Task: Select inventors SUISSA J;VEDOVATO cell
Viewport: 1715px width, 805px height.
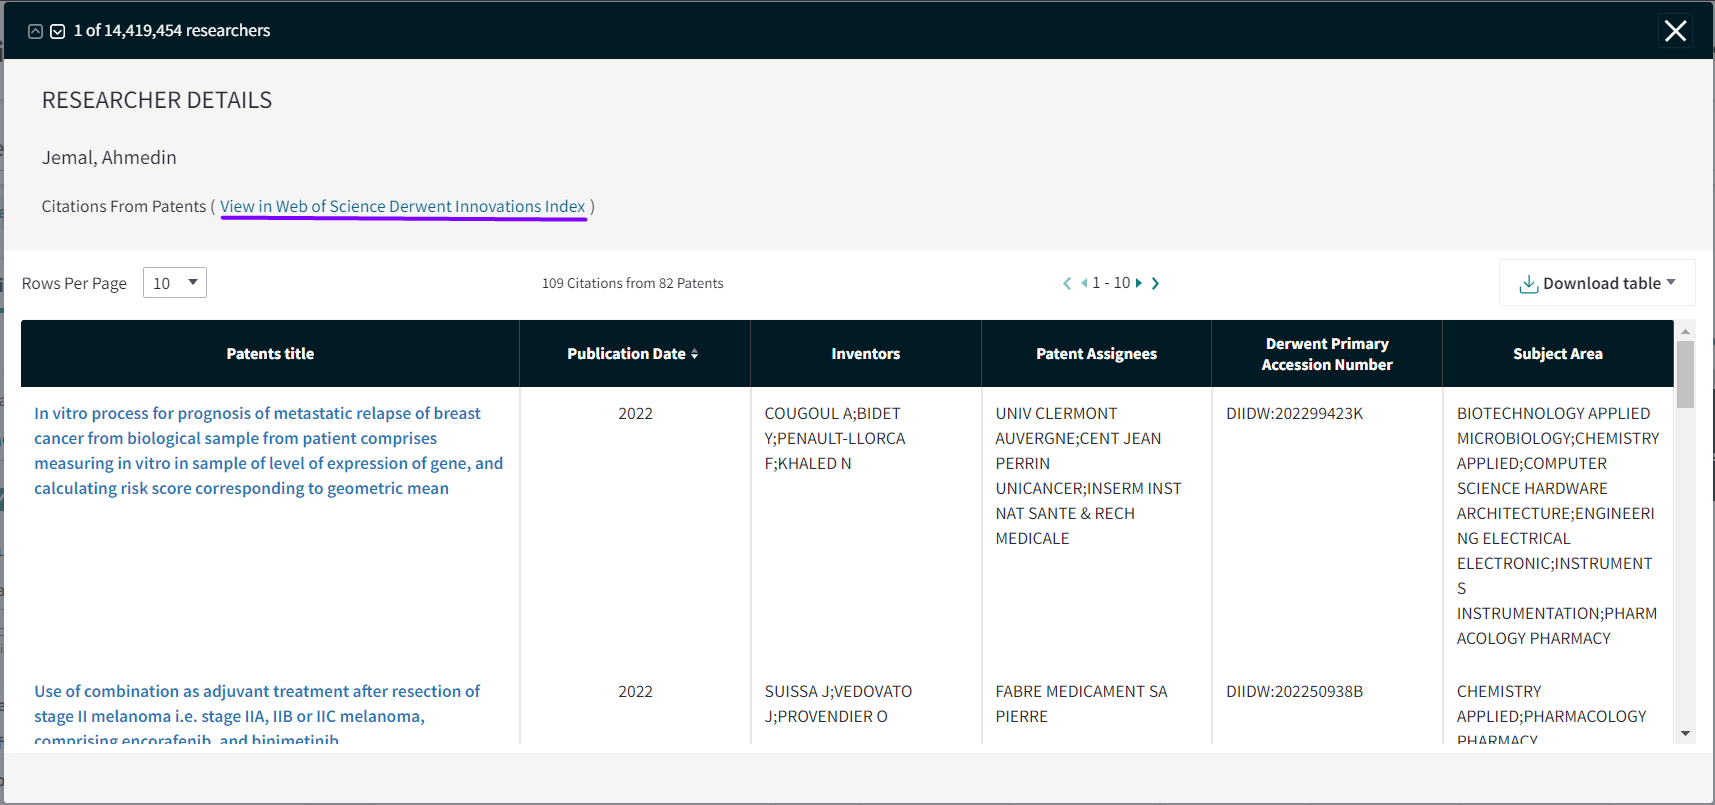Action: click(838, 704)
